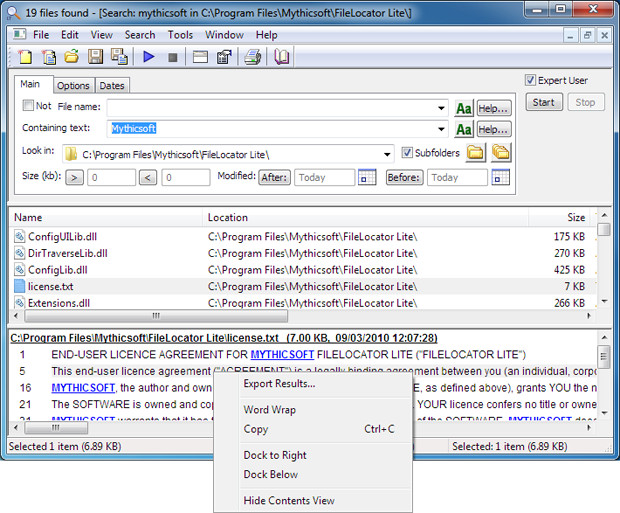Open the Help menu
Image resolution: width=620 pixels, height=513 pixels.
pyautogui.click(x=267, y=35)
